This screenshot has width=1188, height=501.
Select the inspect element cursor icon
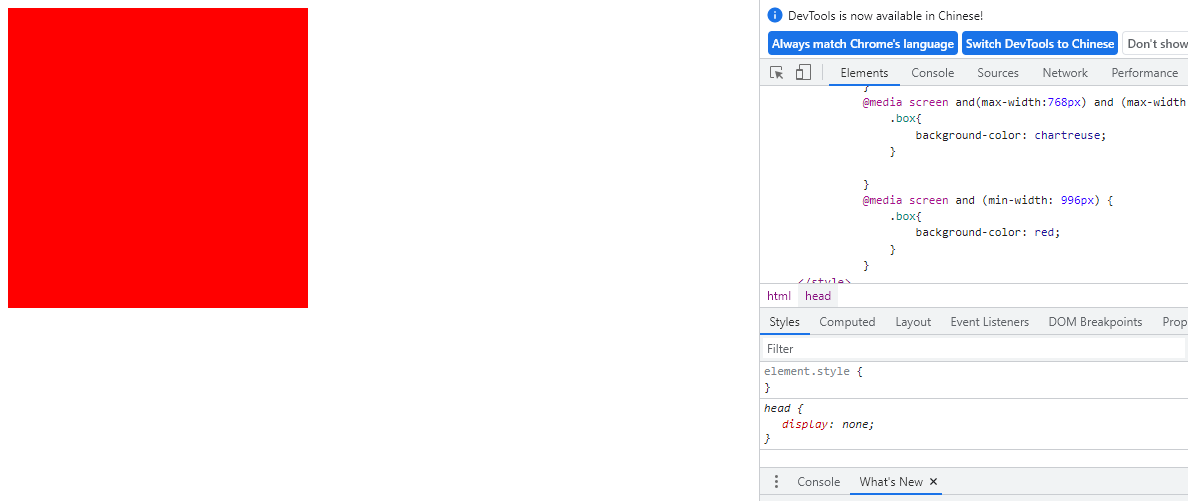pos(777,73)
